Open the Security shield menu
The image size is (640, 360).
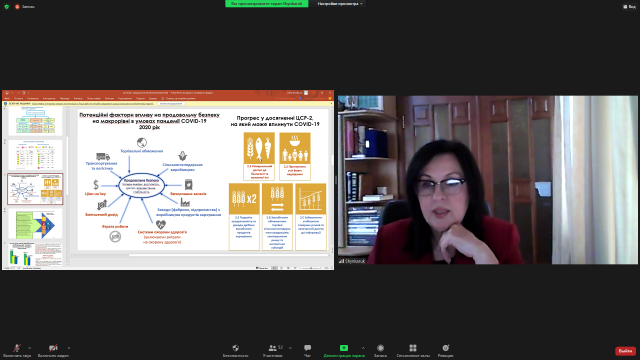(x=236, y=350)
